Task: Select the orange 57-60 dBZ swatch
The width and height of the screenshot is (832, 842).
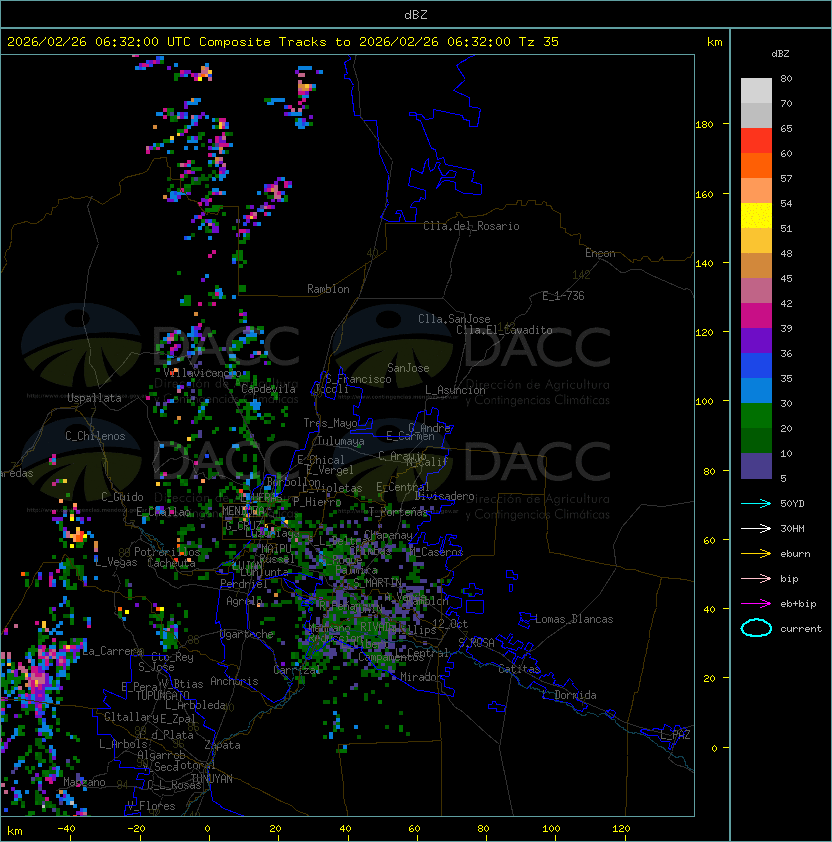Action: point(756,165)
